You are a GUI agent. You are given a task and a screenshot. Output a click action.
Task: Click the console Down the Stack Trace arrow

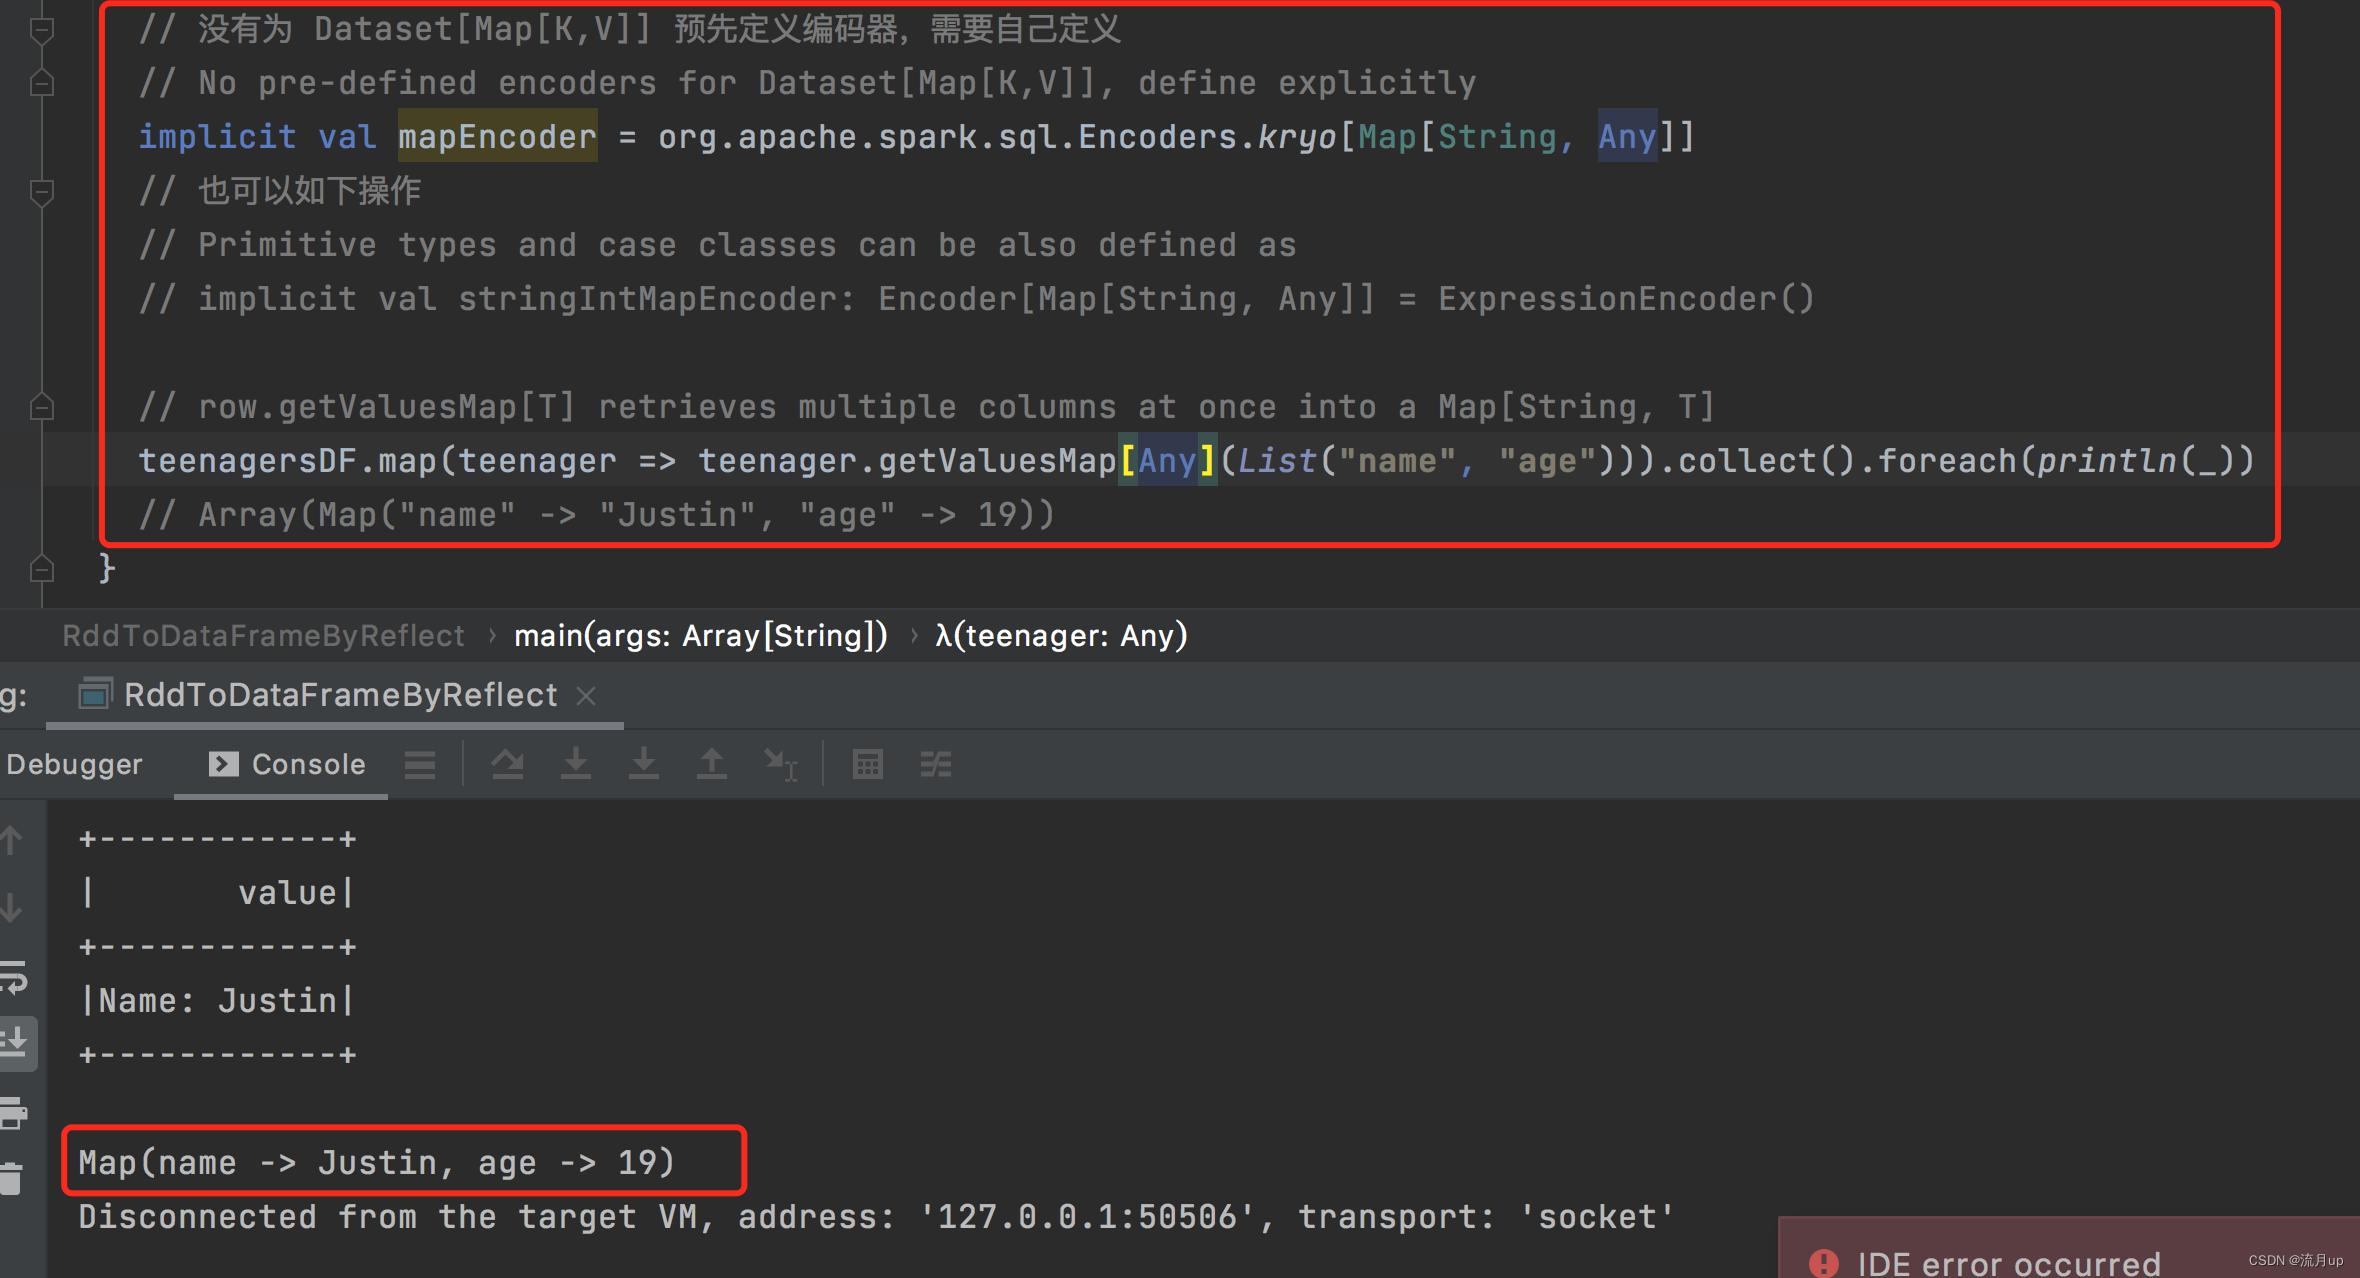(x=12, y=908)
